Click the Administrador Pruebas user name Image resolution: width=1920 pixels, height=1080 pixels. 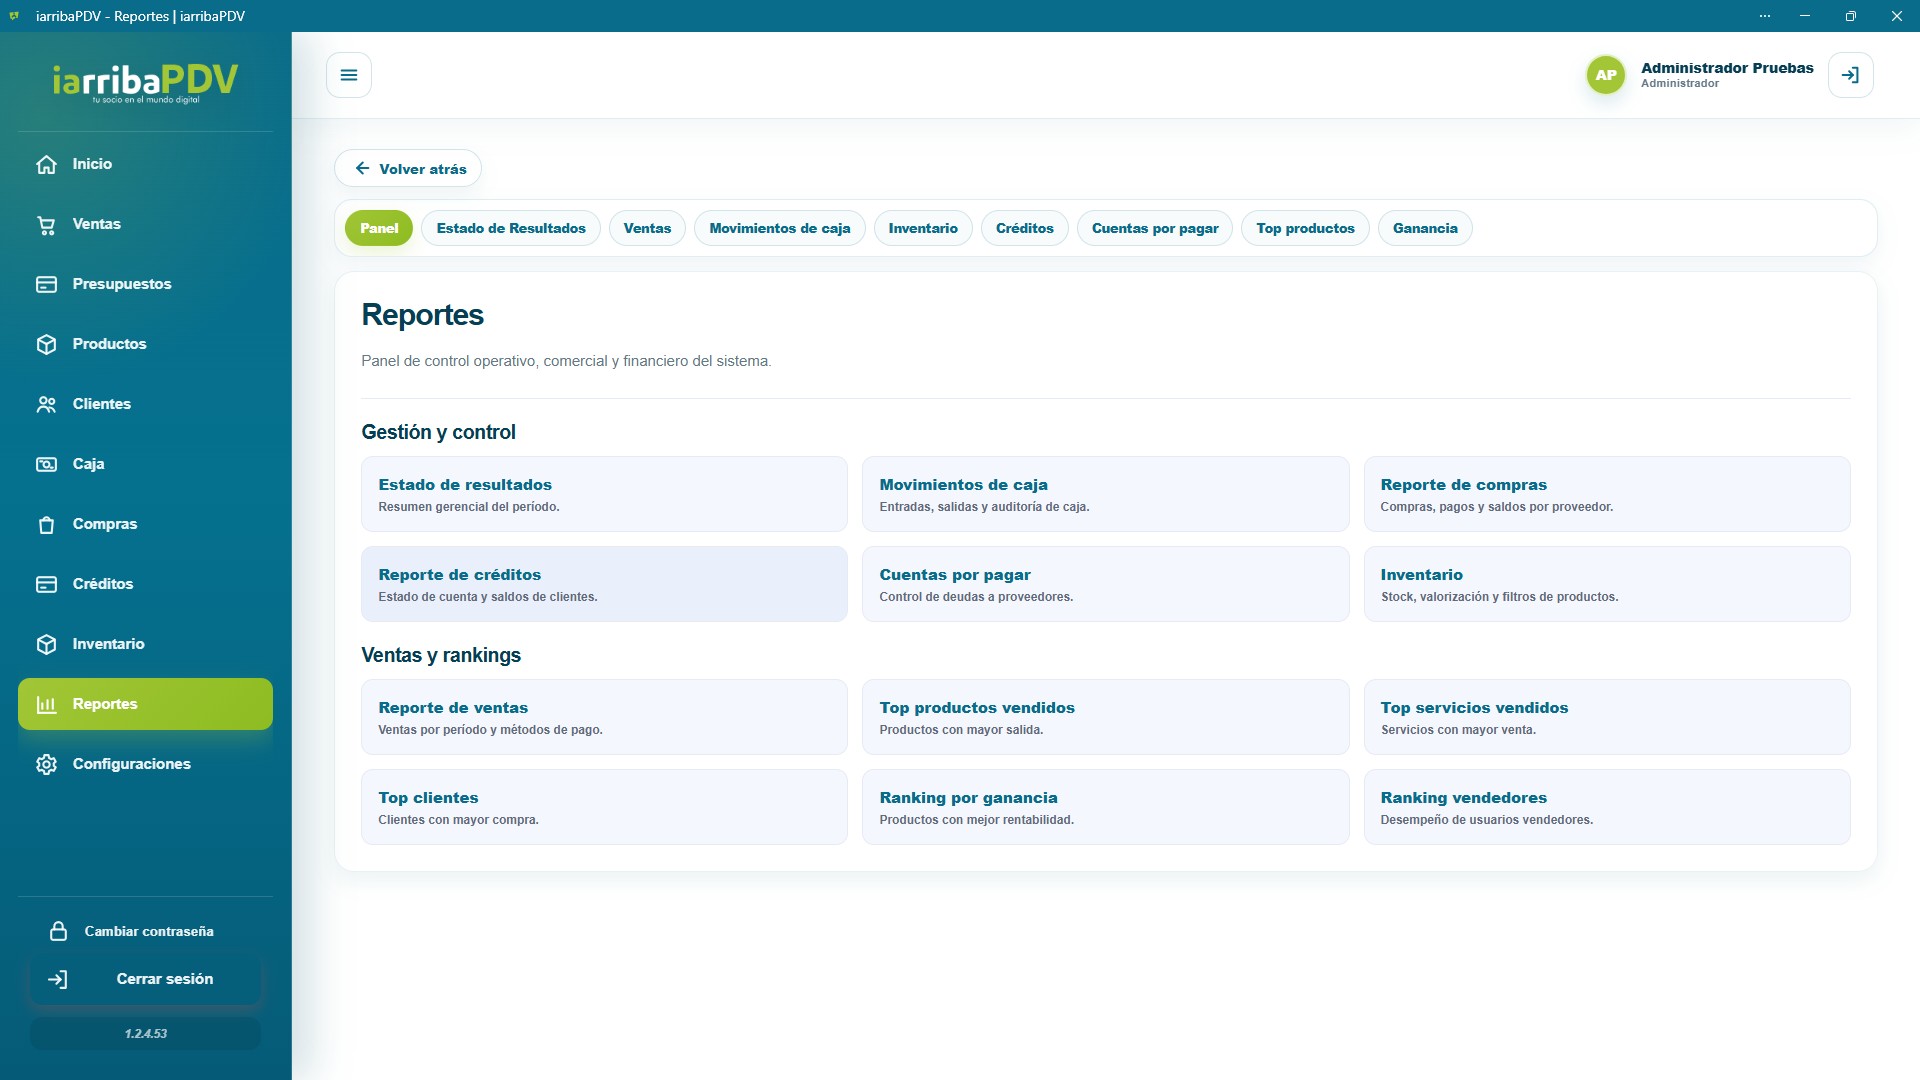click(x=1727, y=68)
